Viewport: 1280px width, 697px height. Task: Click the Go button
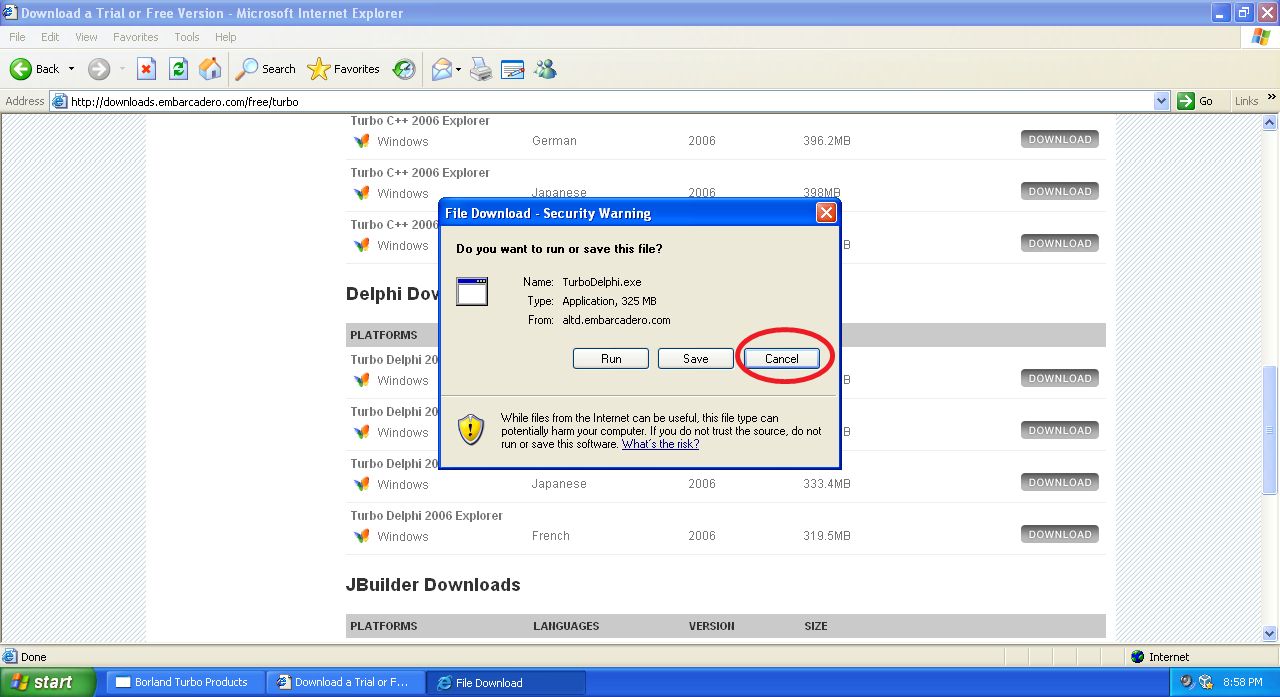tap(1196, 101)
